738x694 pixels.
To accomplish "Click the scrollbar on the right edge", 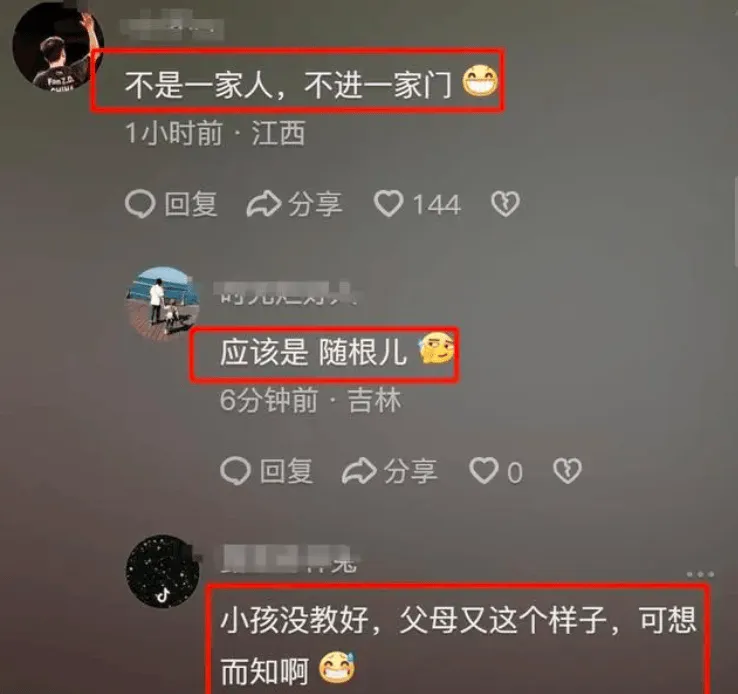I will (736, 221).
